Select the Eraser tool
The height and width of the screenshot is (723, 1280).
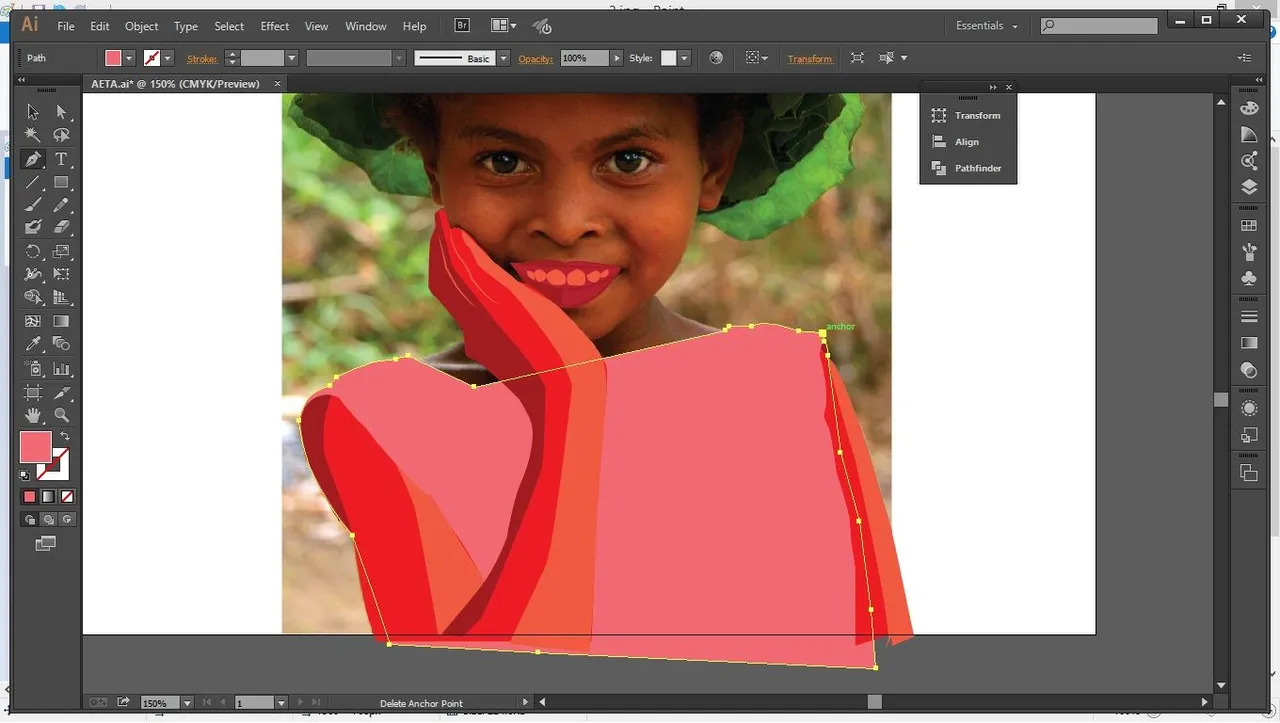point(61,228)
